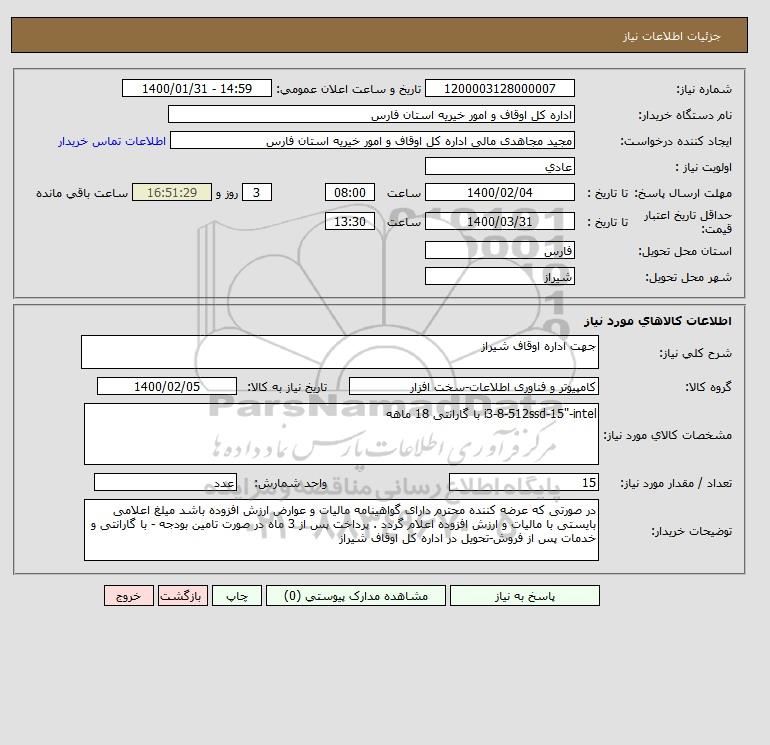The width and height of the screenshot is (770, 745).
Task: Click the label 'ایجاد کننده درخواست:'
Action: click(676, 141)
